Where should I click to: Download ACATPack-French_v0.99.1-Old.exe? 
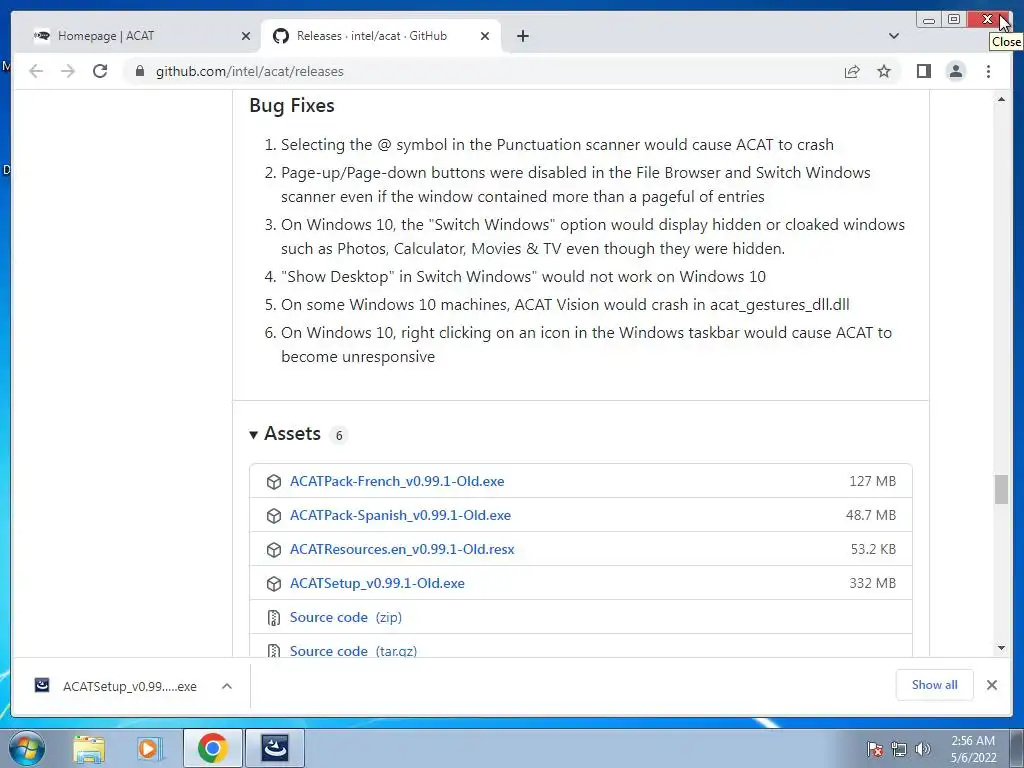pos(397,481)
